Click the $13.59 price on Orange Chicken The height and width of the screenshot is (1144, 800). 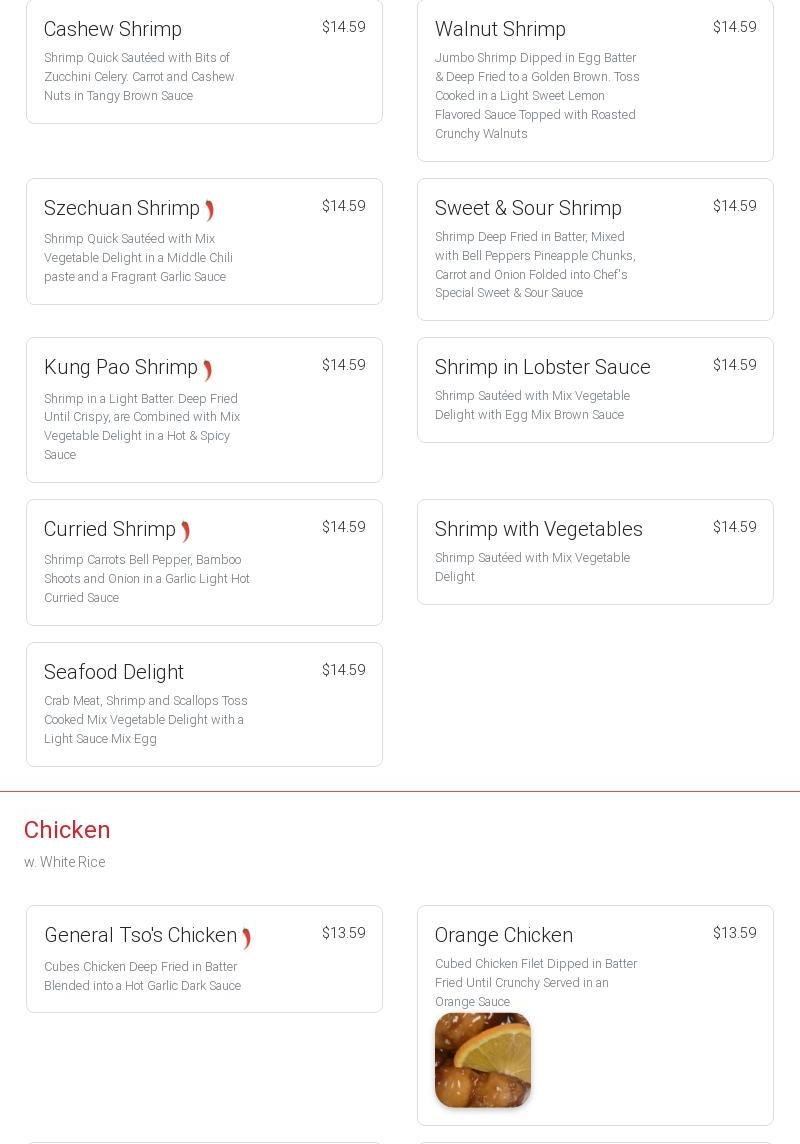coord(734,933)
